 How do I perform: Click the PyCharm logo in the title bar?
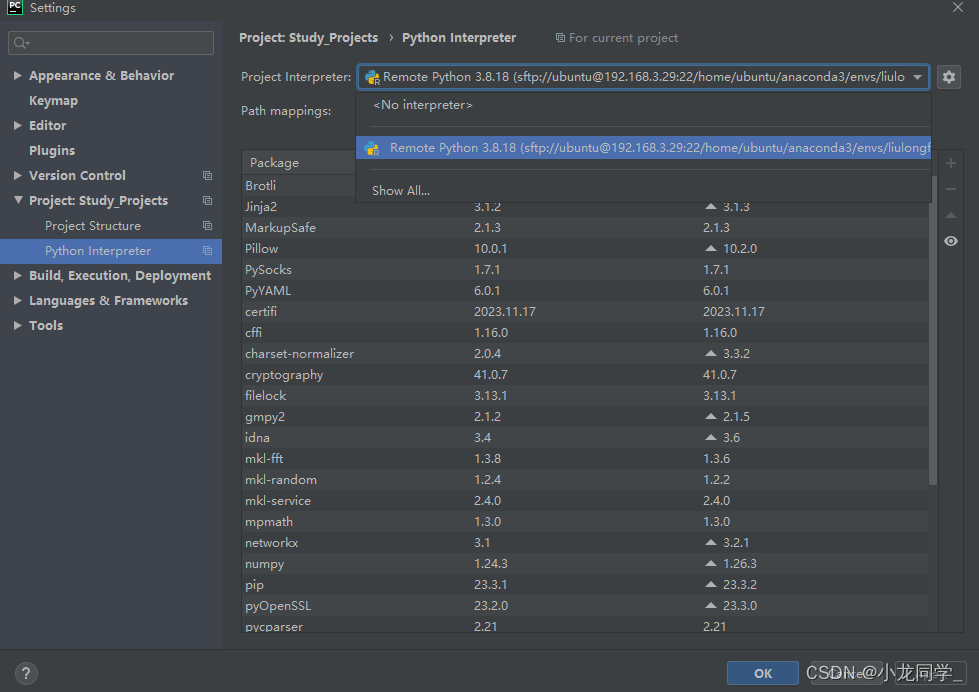pyautogui.click(x=14, y=7)
